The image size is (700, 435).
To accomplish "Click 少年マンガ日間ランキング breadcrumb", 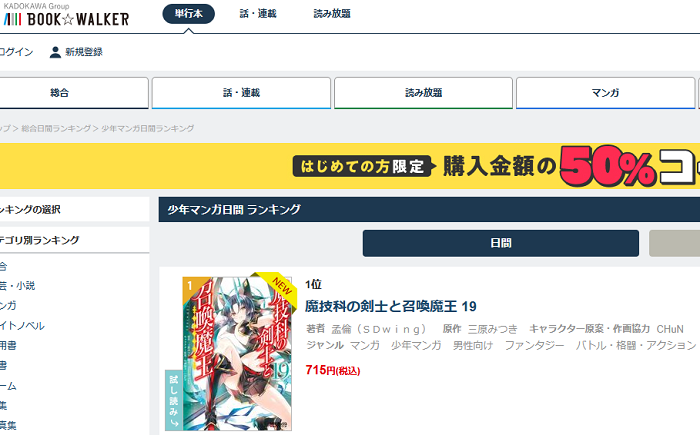I will click(148, 129).
